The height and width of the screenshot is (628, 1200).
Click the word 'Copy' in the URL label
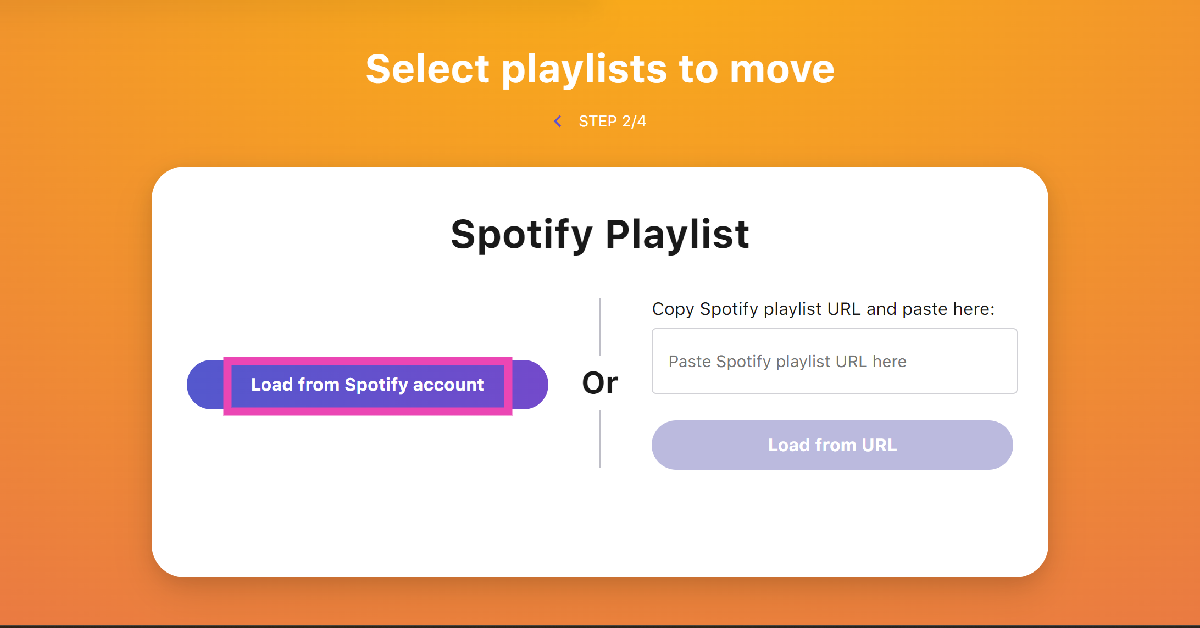pyautogui.click(x=674, y=309)
